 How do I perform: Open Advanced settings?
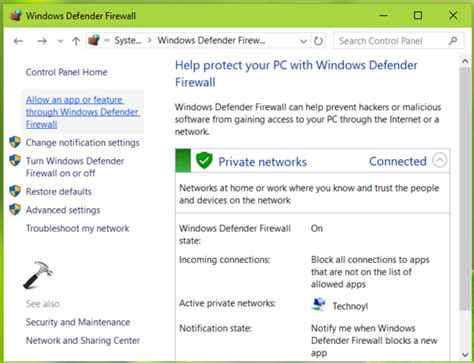click(x=63, y=210)
